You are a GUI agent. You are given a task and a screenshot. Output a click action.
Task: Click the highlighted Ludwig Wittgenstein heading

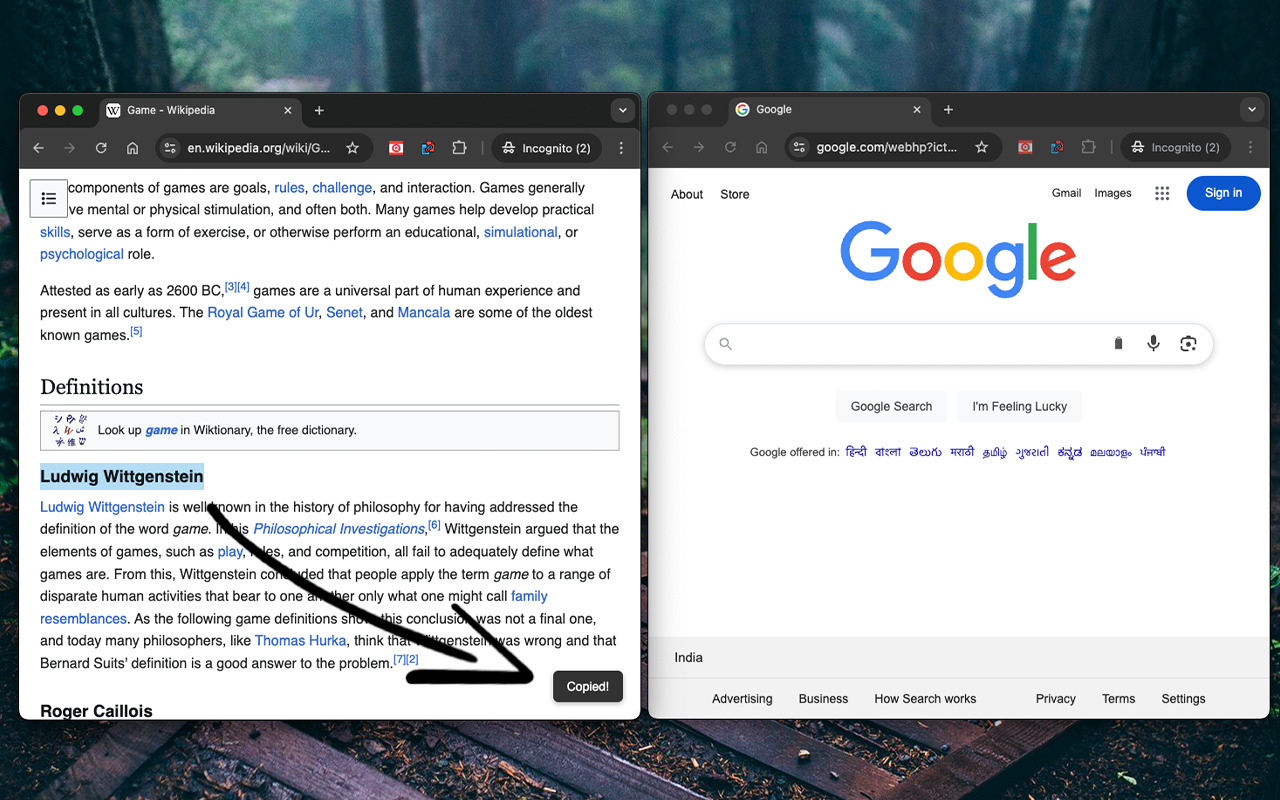[122, 477]
